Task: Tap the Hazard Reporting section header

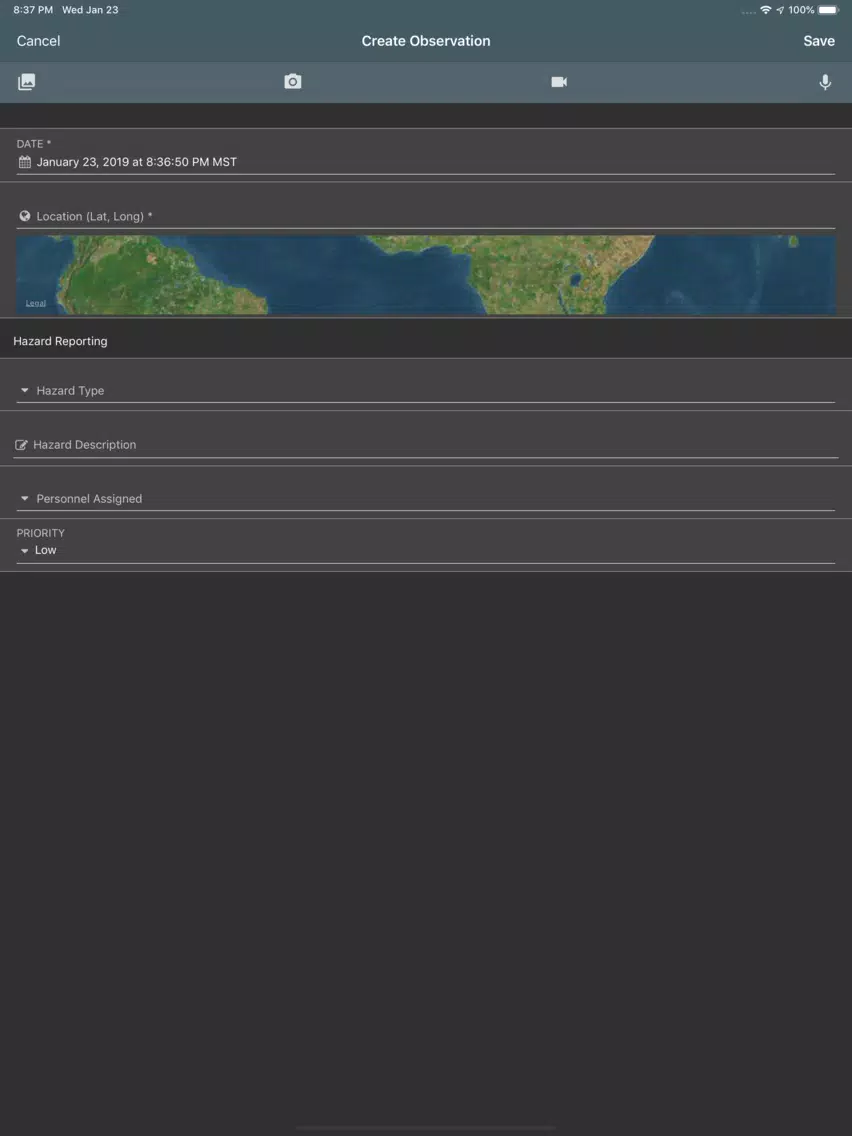Action: (60, 341)
